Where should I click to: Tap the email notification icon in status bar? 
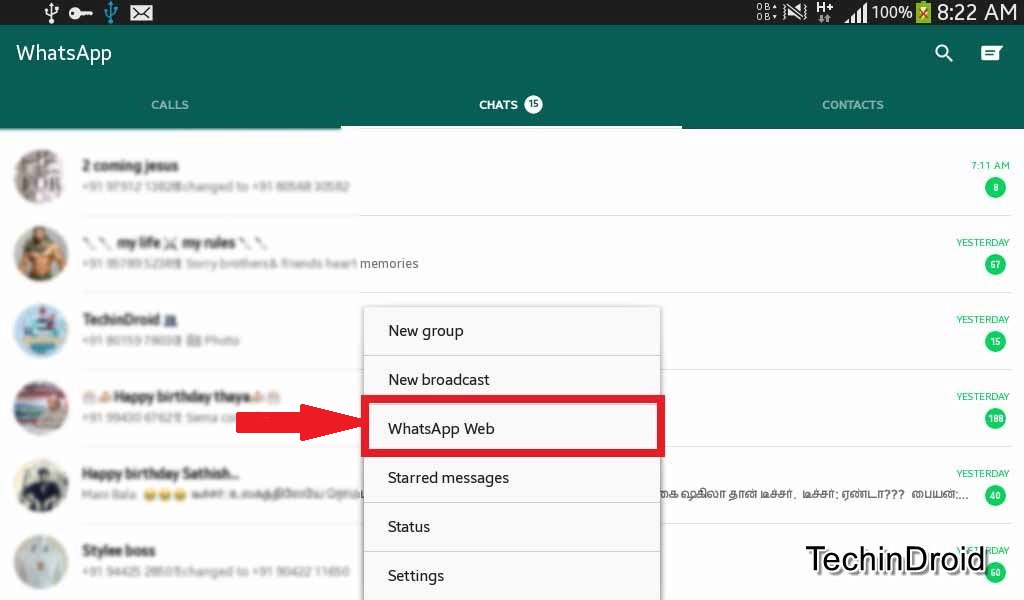(141, 12)
